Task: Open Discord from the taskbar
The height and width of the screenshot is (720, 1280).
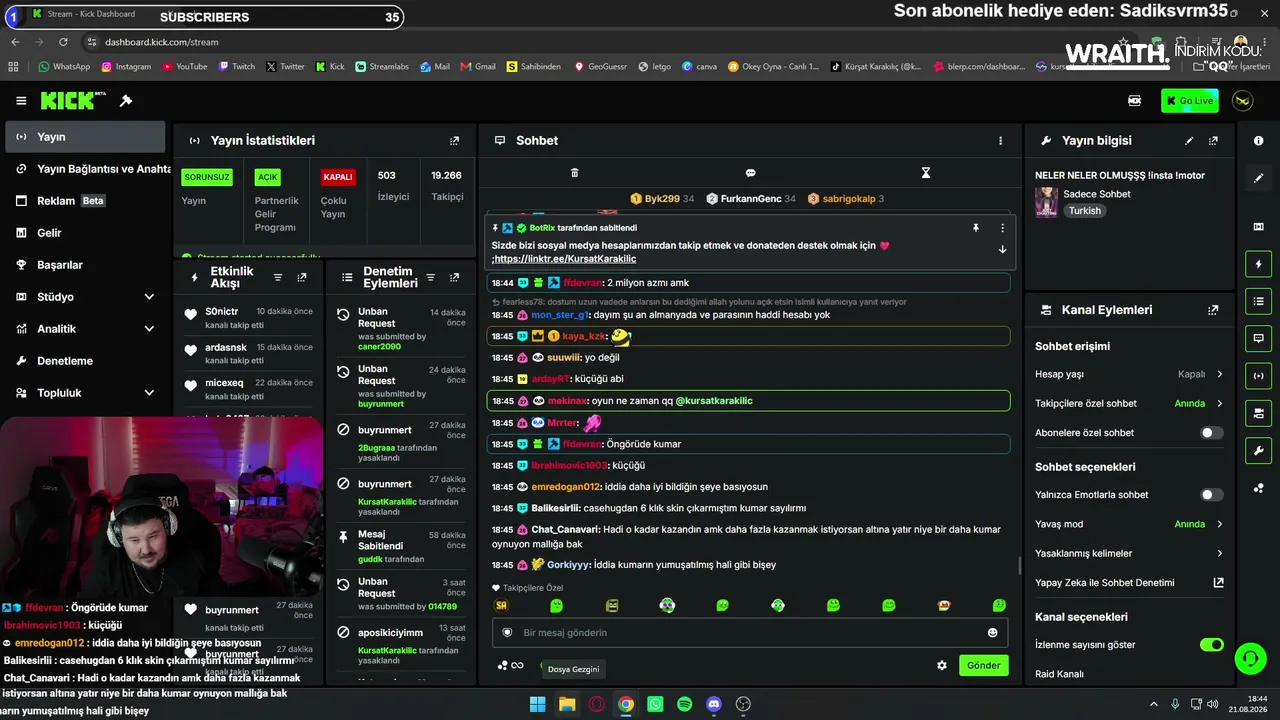Action: point(714,704)
